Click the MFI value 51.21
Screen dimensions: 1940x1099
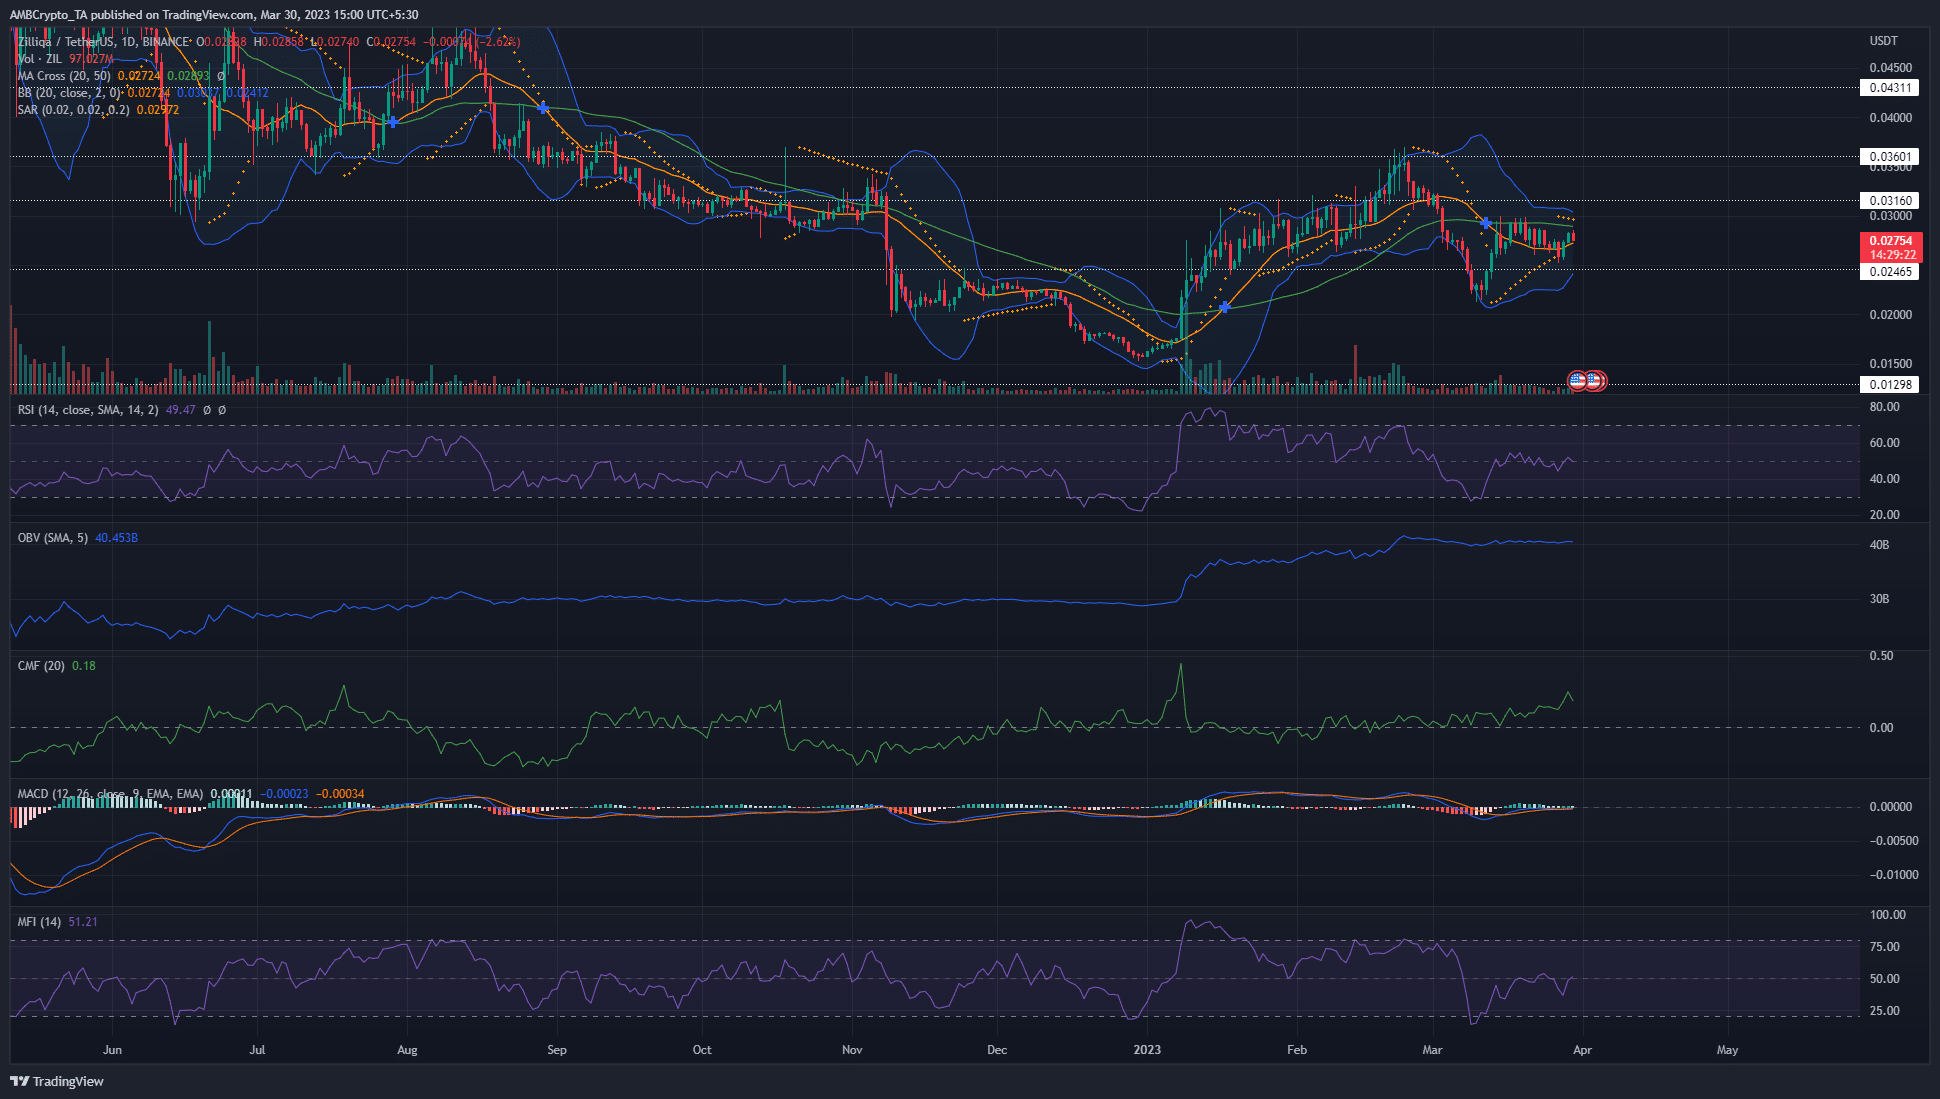(83, 922)
